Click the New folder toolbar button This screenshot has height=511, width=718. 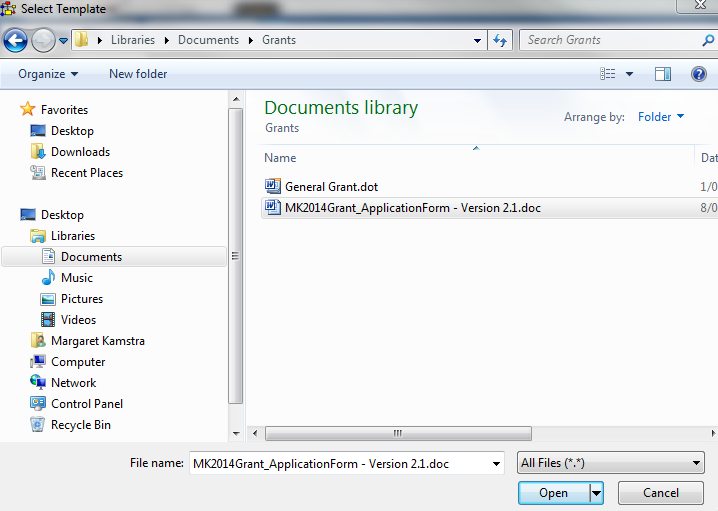[x=138, y=74]
